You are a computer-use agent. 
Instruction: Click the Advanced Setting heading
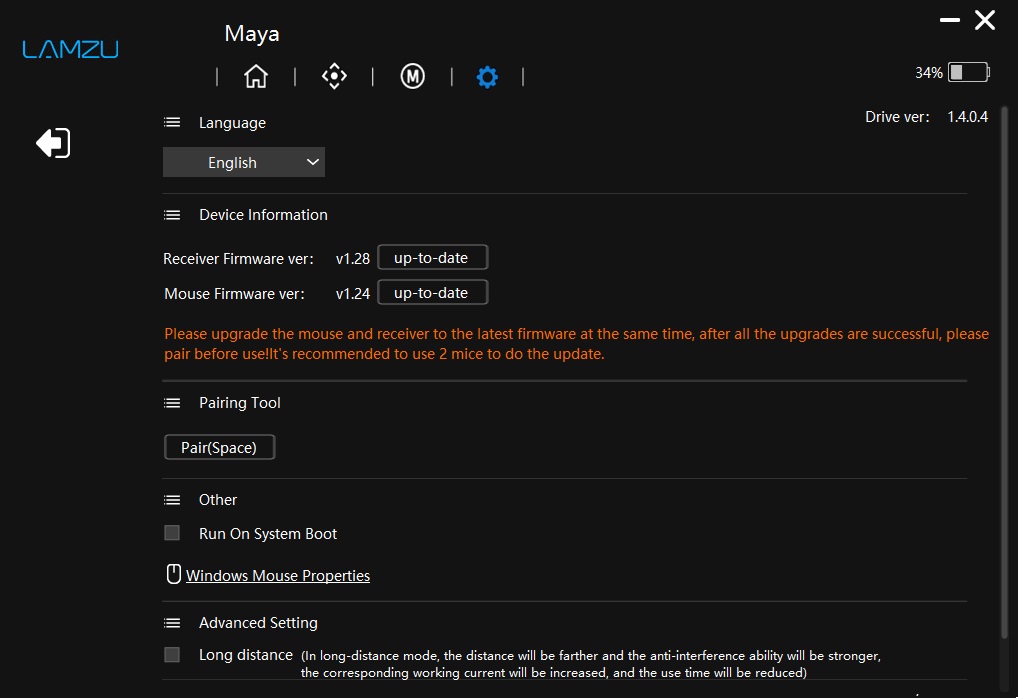[x=258, y=623]
